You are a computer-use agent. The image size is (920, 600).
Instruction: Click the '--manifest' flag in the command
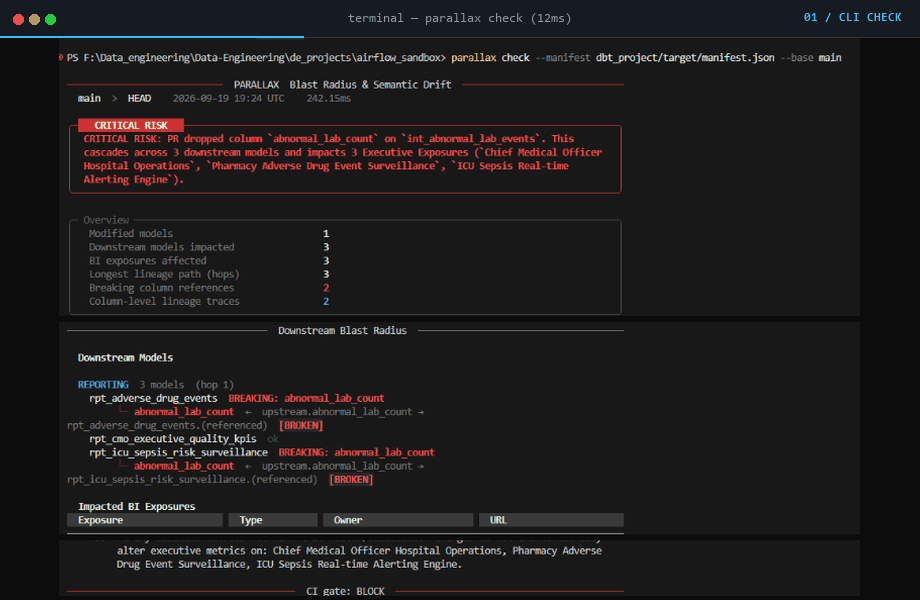(x=563, y=57)
